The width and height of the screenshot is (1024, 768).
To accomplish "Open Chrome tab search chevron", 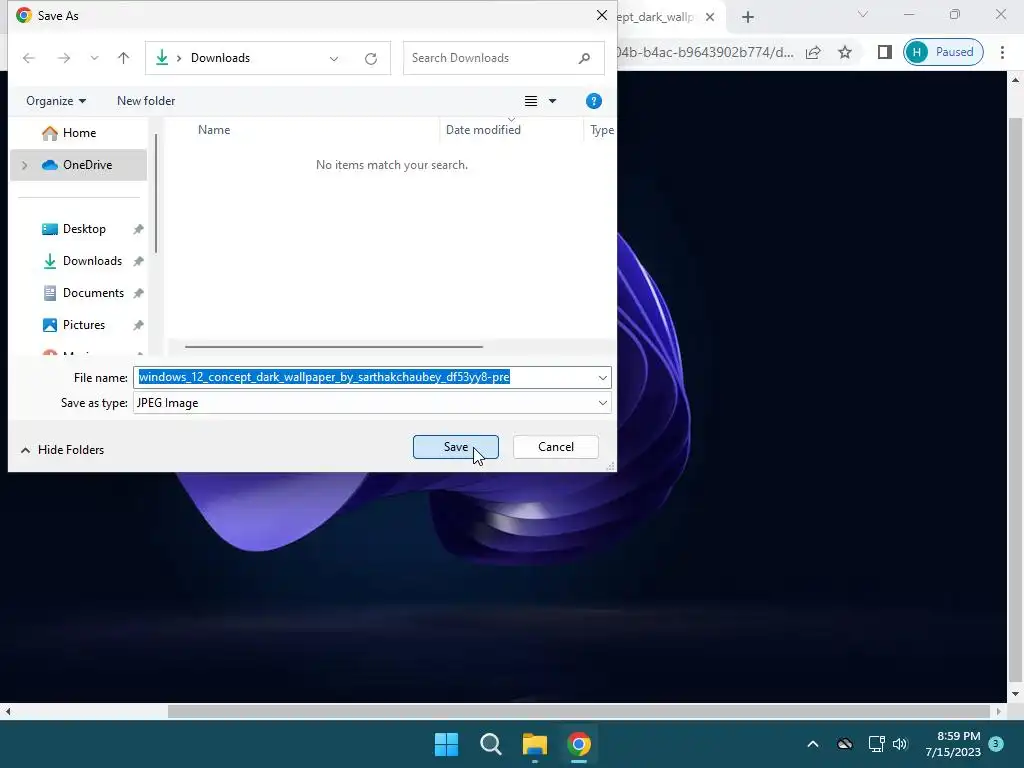I will click(x=863, y=14).
